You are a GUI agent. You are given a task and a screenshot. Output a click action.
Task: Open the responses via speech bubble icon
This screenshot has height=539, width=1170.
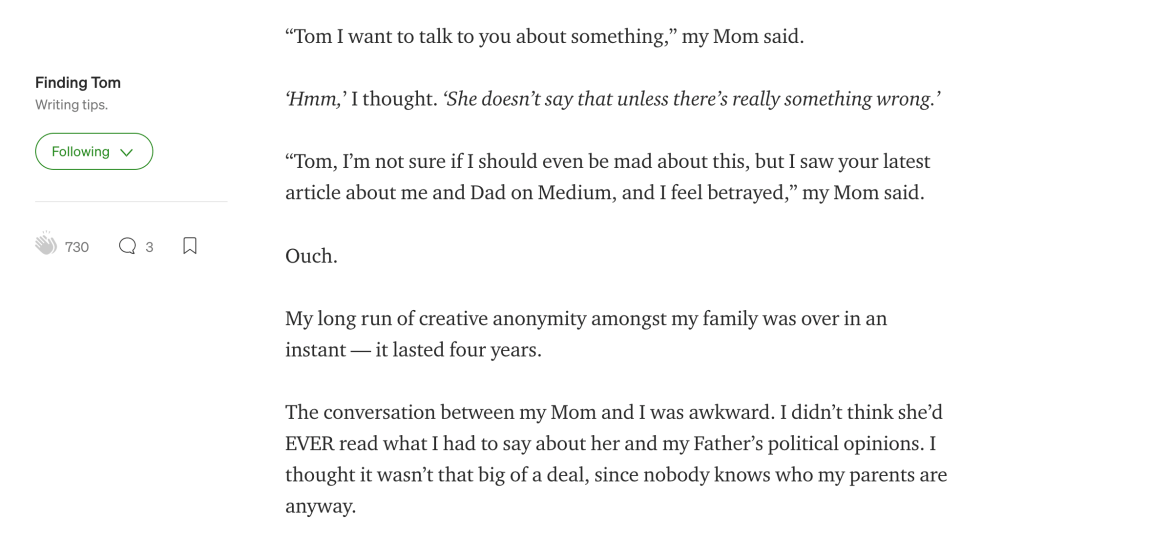(x=128, y=246)
